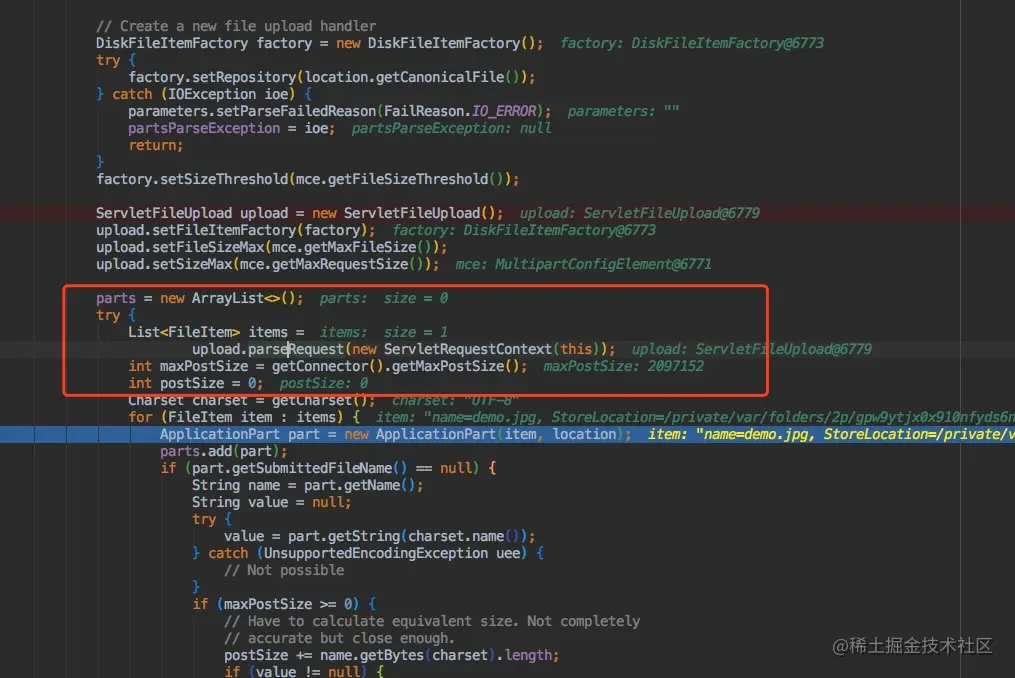1015x678 pixels.
Task: Click inline hint "parts: size = 0"
Action: click(384, 298)
